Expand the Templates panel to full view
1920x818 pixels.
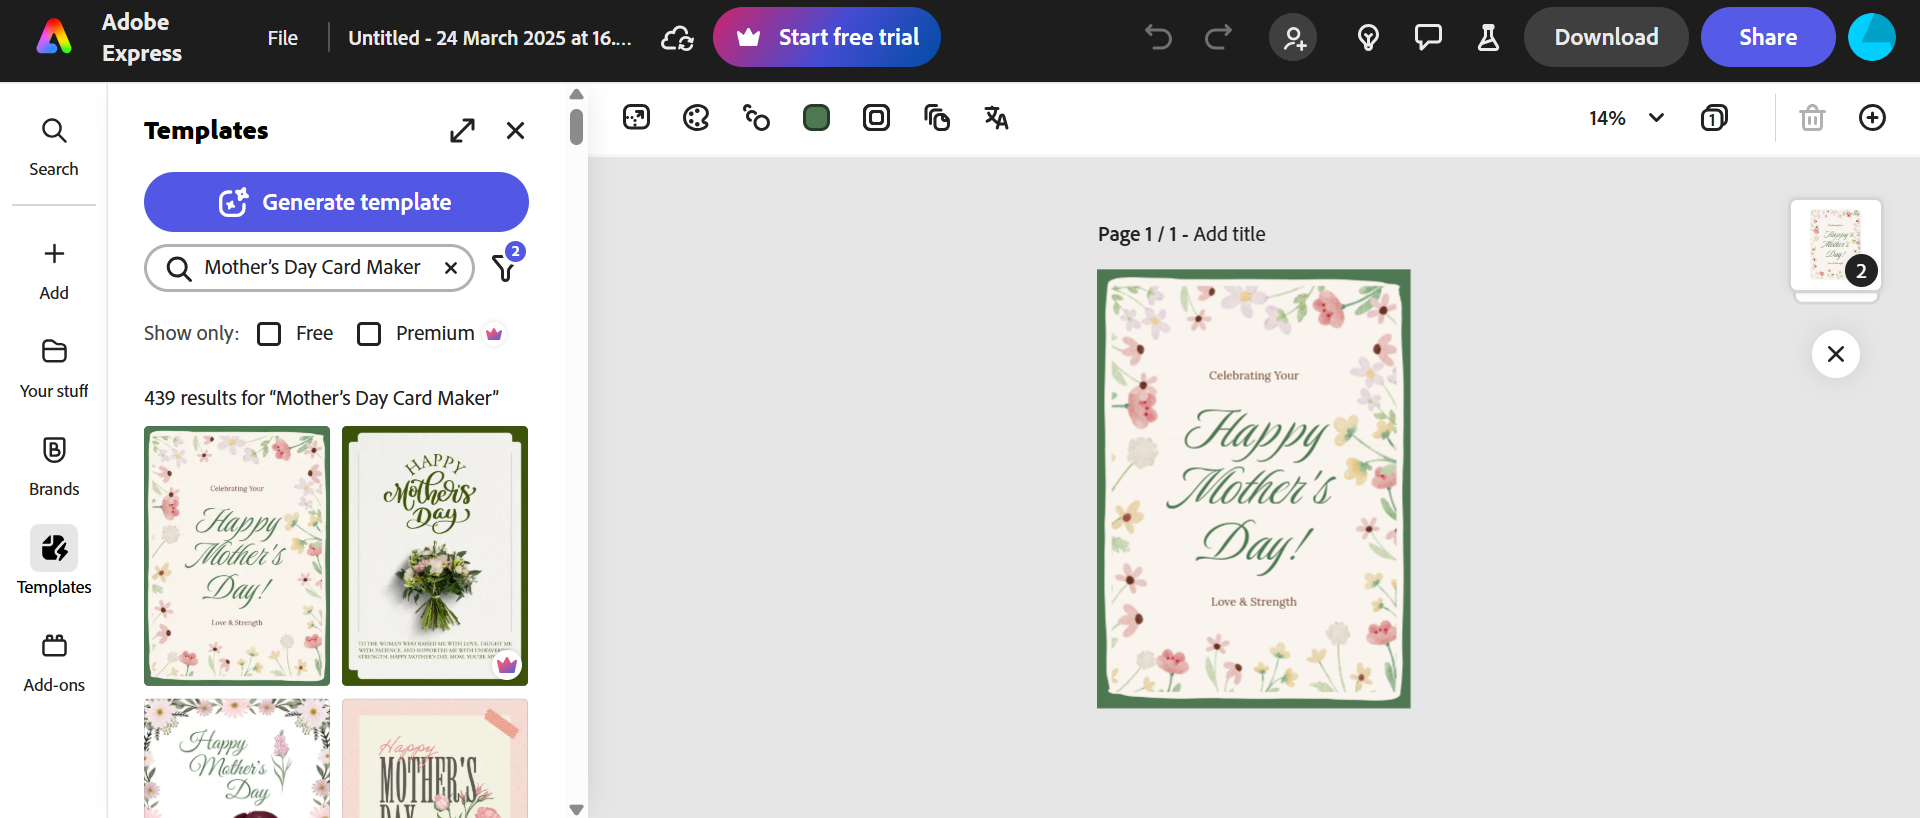[462, 130]
